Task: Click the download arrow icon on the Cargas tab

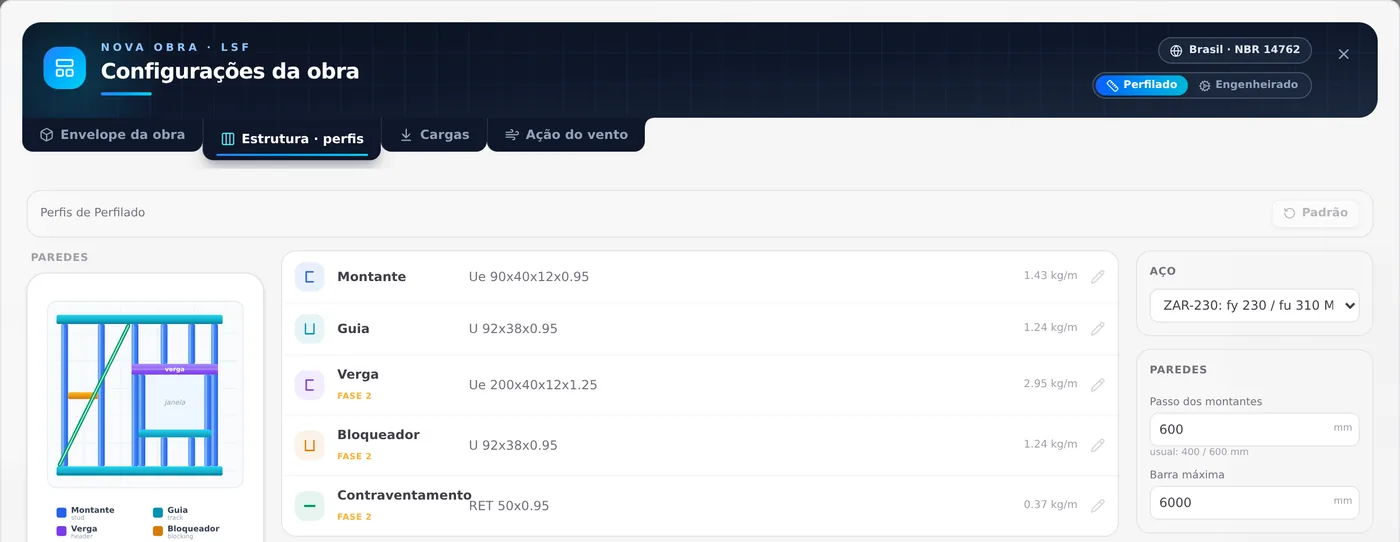Action: coord(406,134)
